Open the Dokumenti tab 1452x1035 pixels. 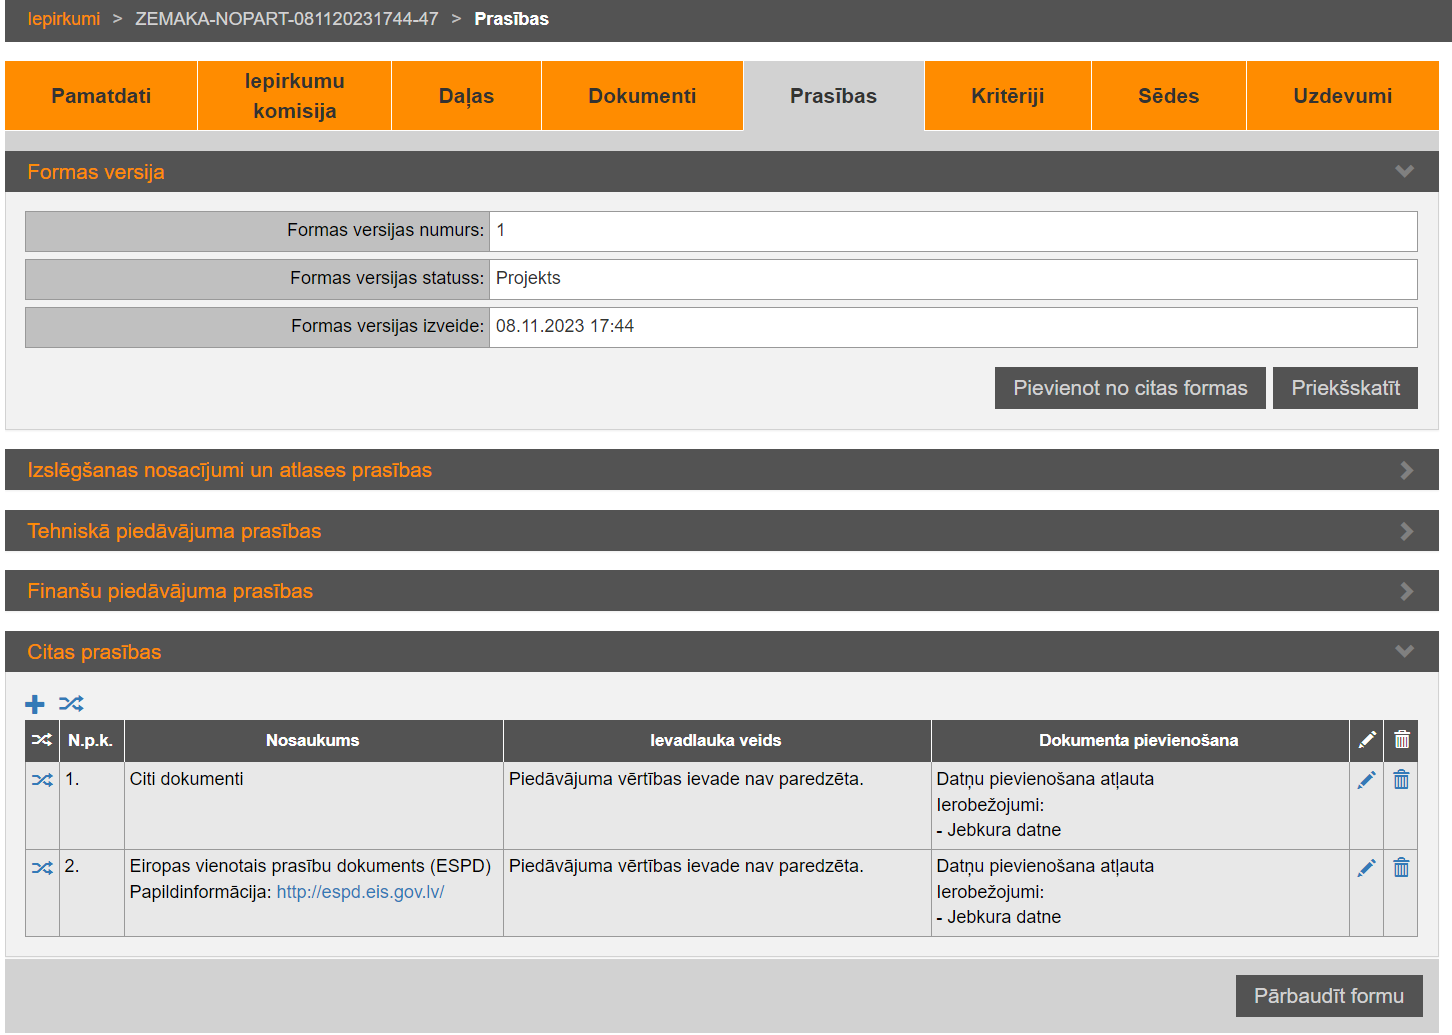click(x=642, y=96)
